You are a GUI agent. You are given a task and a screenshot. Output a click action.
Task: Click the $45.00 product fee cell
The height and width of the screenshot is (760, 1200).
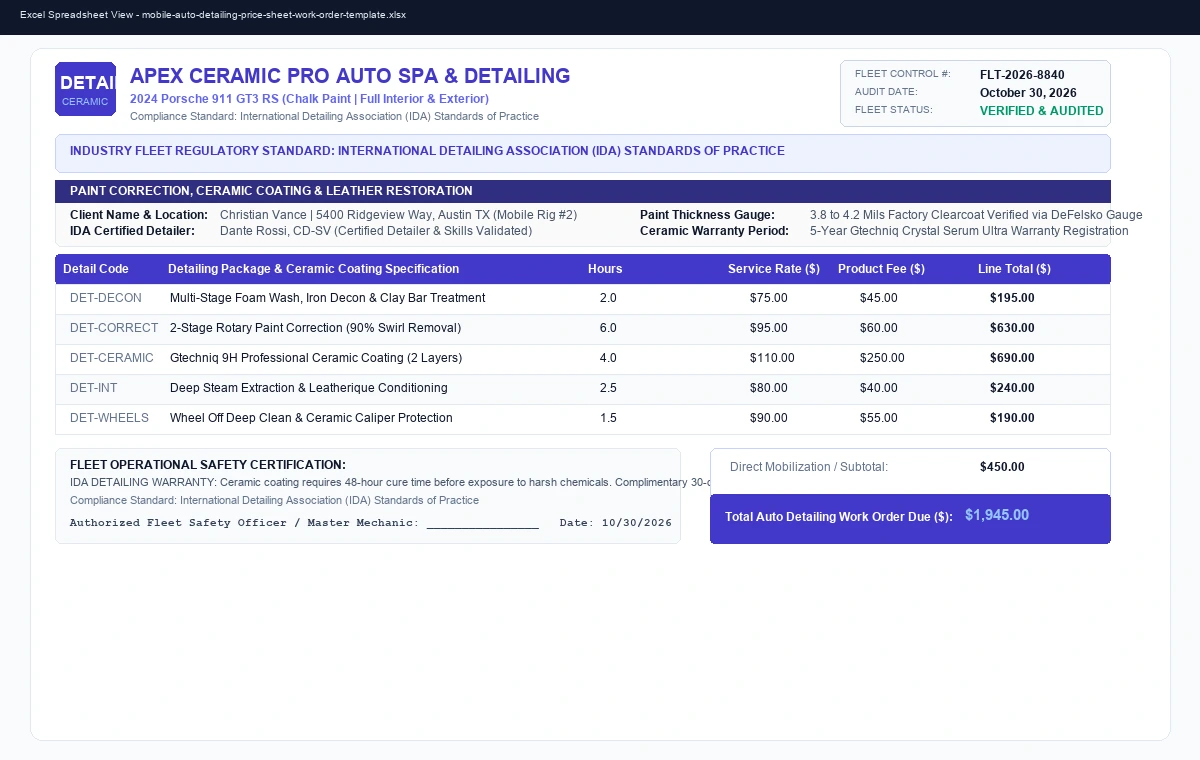[879, 298]
